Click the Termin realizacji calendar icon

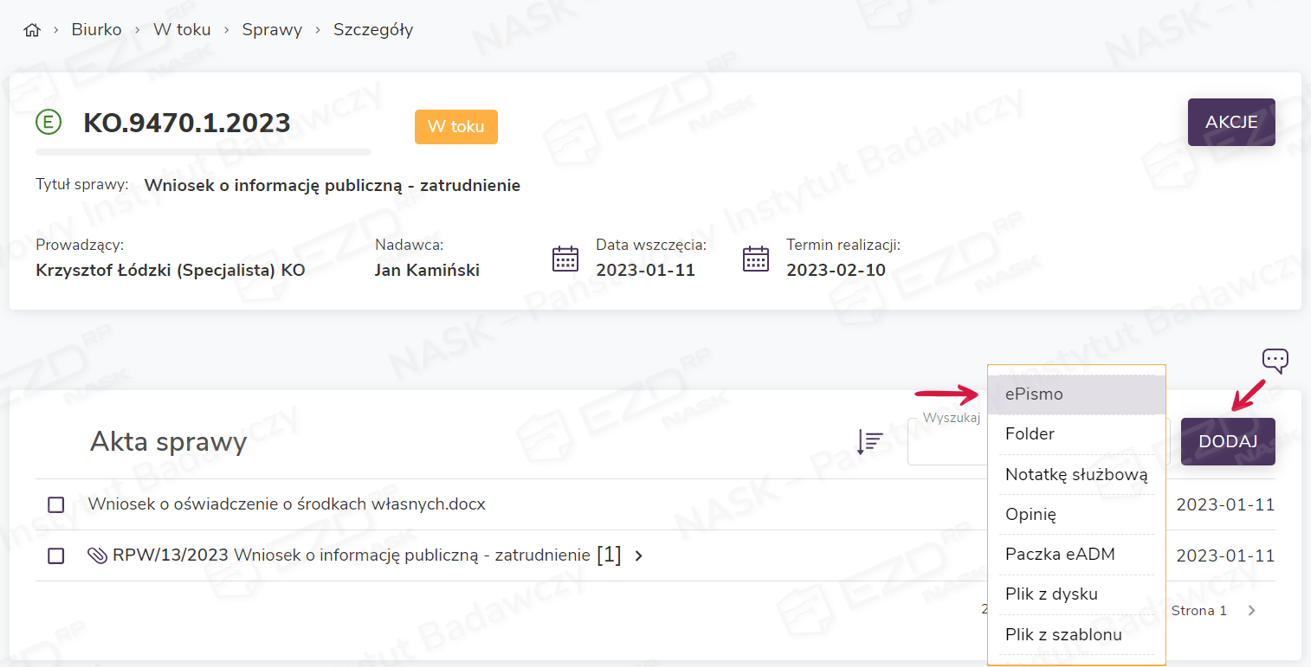pyautogui.click(x=756, y=258)
